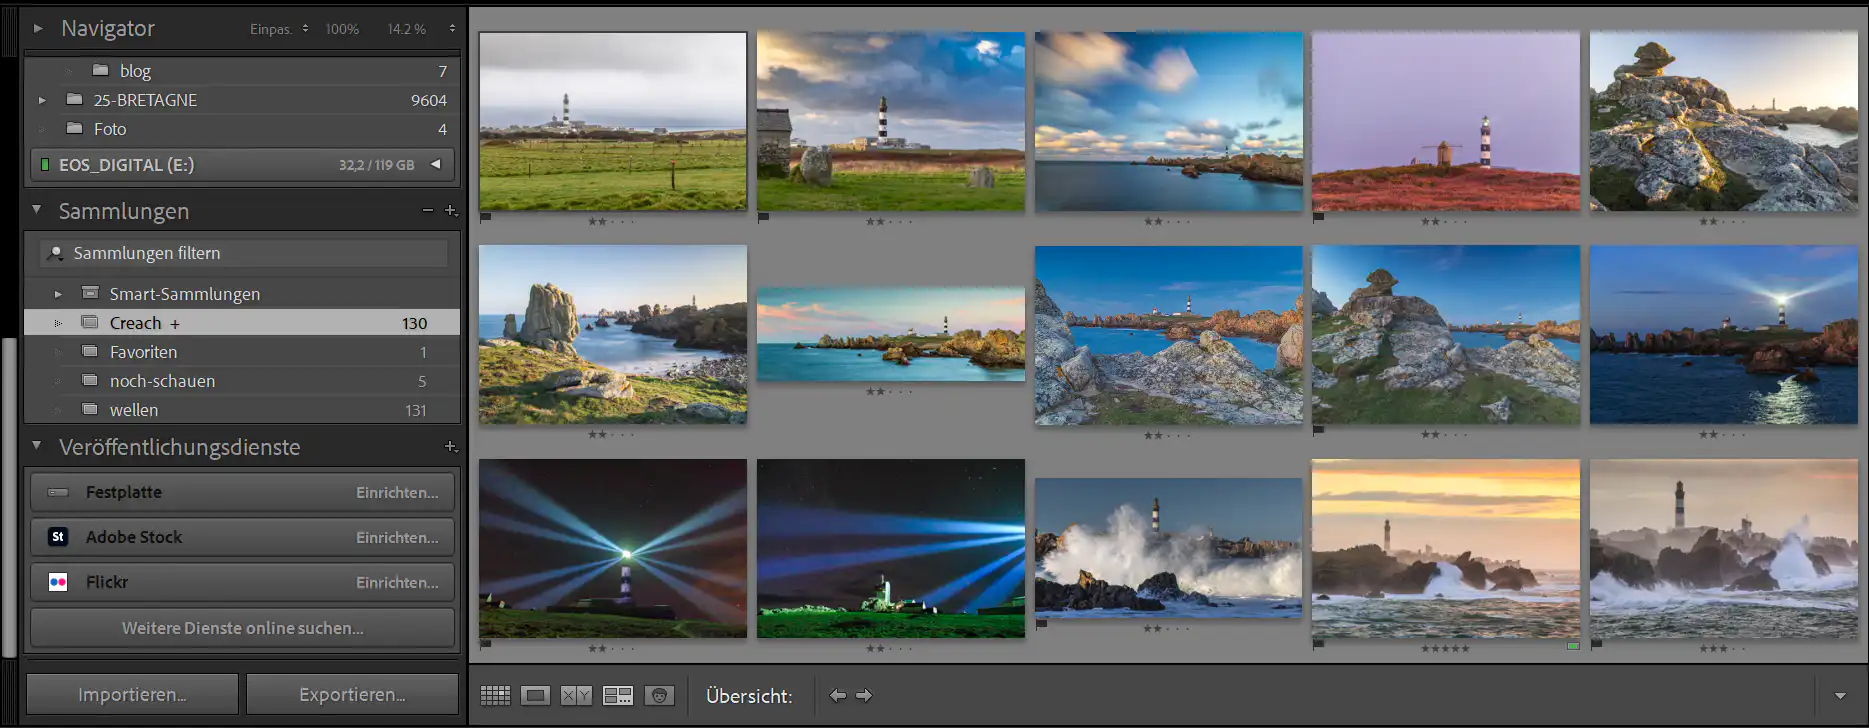Toggle the EOS_DIGITAL volume folder list
Screen dimensions: 1869x728
[436, 165]
